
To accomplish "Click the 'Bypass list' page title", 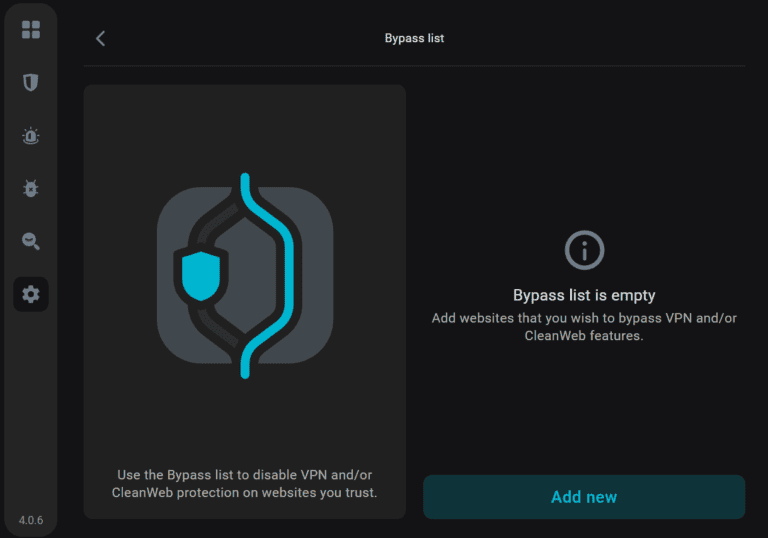I will [414, 38].
